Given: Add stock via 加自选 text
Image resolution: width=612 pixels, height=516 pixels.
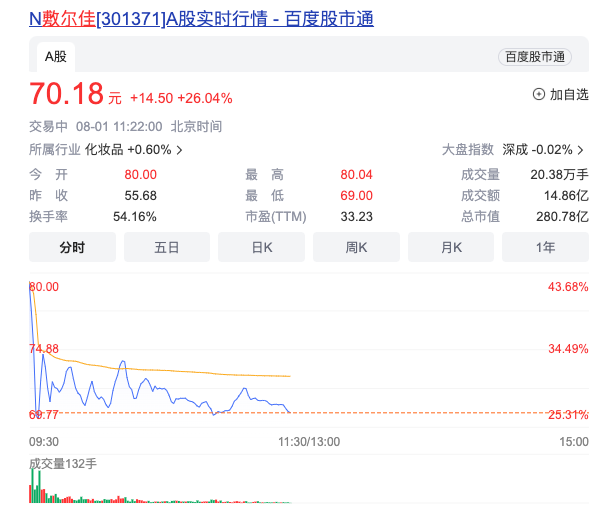Looking at the screenshot, I should tap(569, 94).
